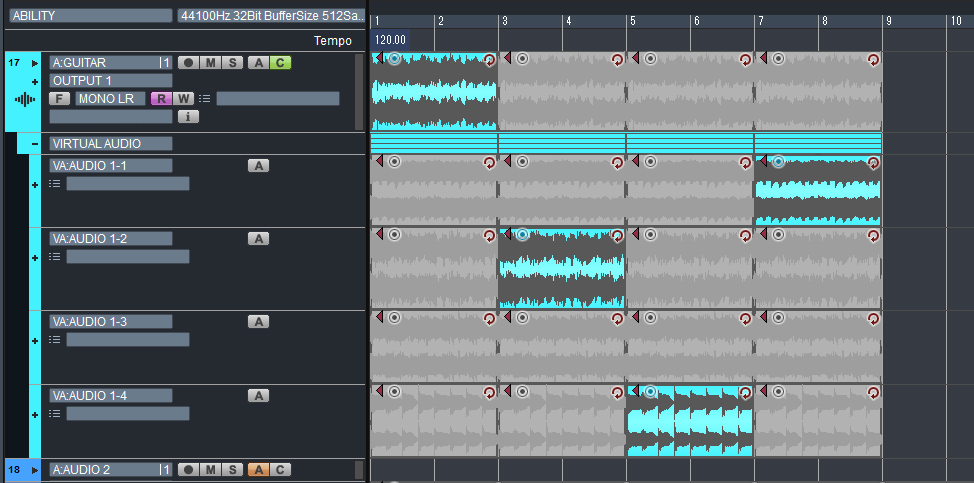The image size is (974, 483).
Task: Click the red triangle on VA:AUDIO 1-4 clip at bar 5
Action: (635, 391)
